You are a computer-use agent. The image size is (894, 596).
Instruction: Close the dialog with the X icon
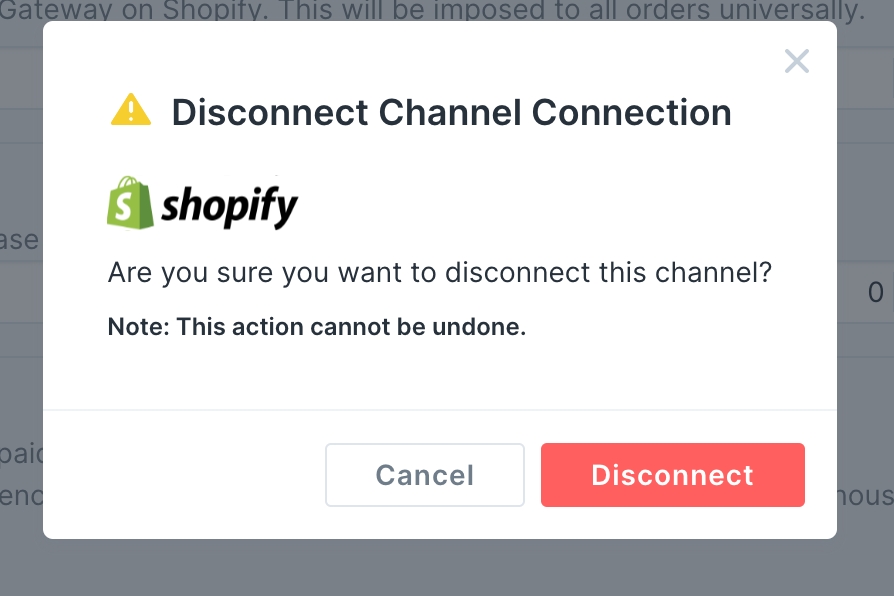tap(796, 62)
